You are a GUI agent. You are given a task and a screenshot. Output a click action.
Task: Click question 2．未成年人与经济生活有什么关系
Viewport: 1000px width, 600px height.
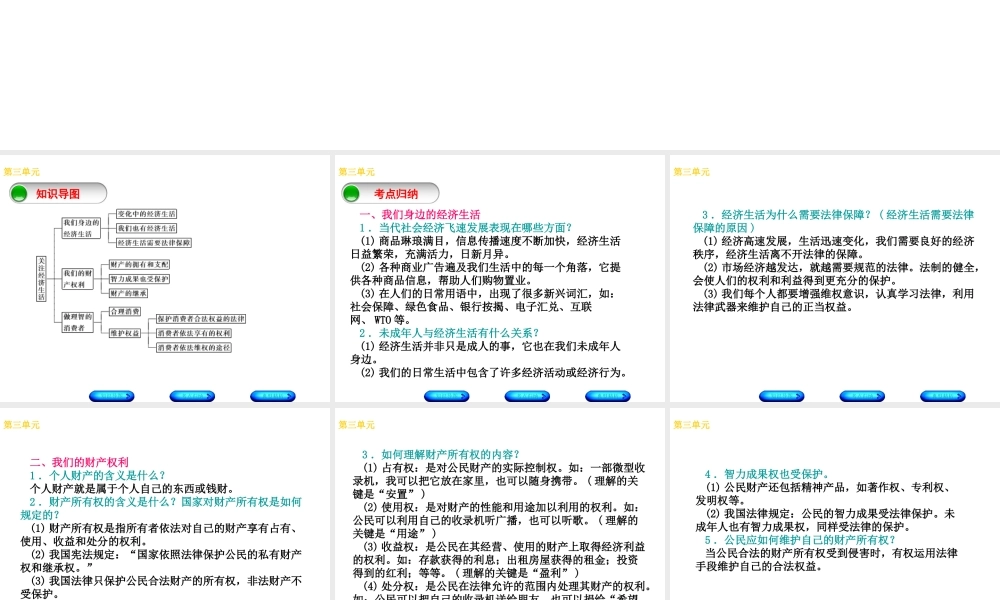[x=449, y=333]
